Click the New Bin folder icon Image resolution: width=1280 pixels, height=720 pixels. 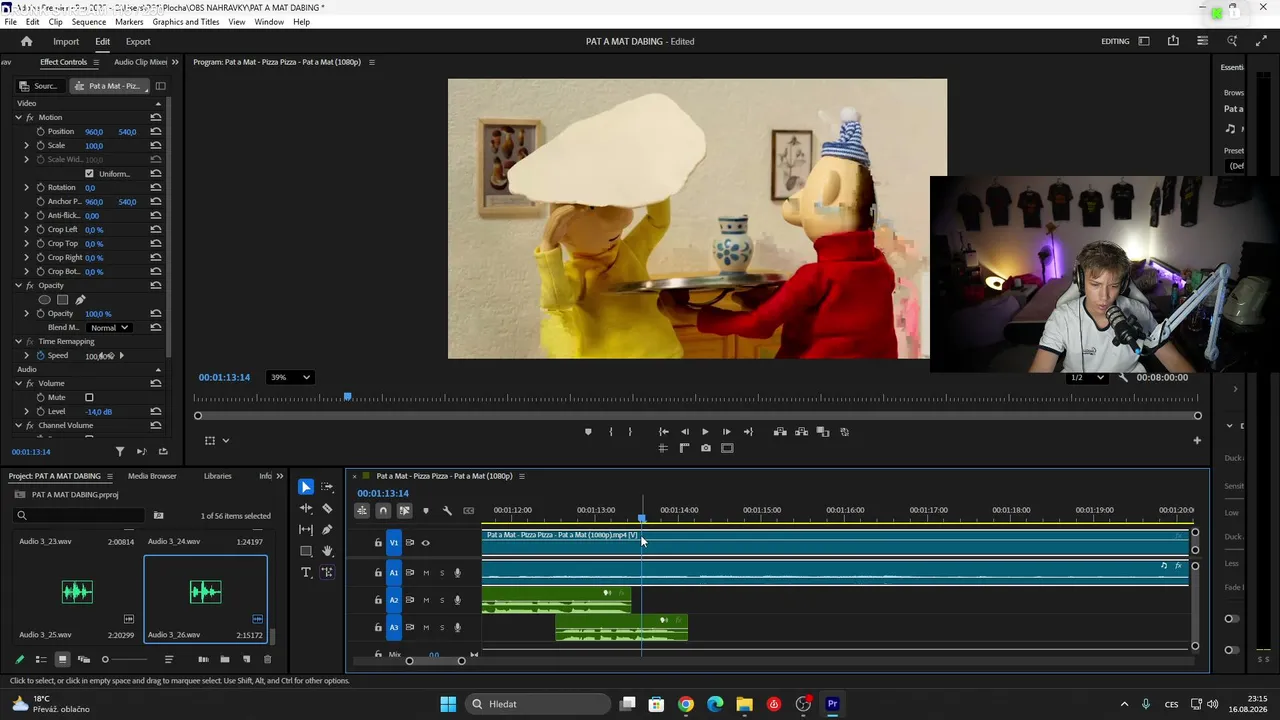coord(225,660)
